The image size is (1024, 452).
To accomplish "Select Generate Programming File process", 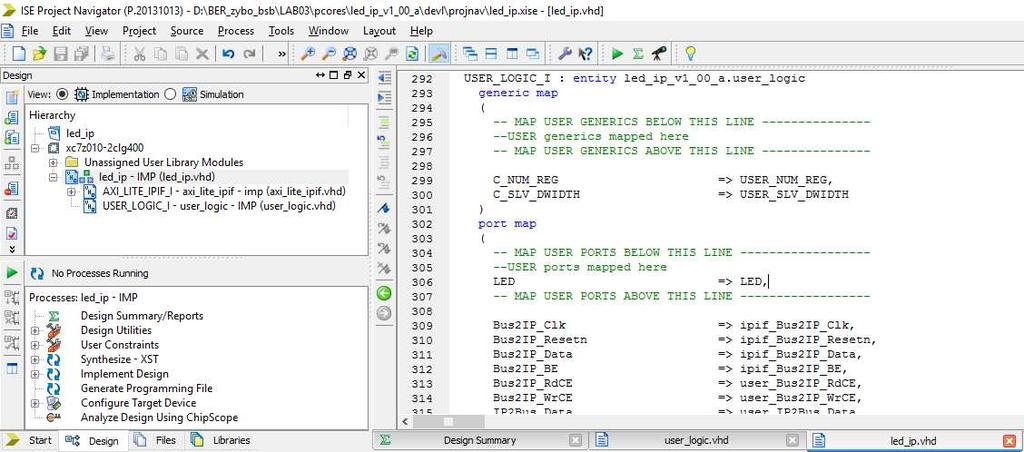I will tap(146, 388).
